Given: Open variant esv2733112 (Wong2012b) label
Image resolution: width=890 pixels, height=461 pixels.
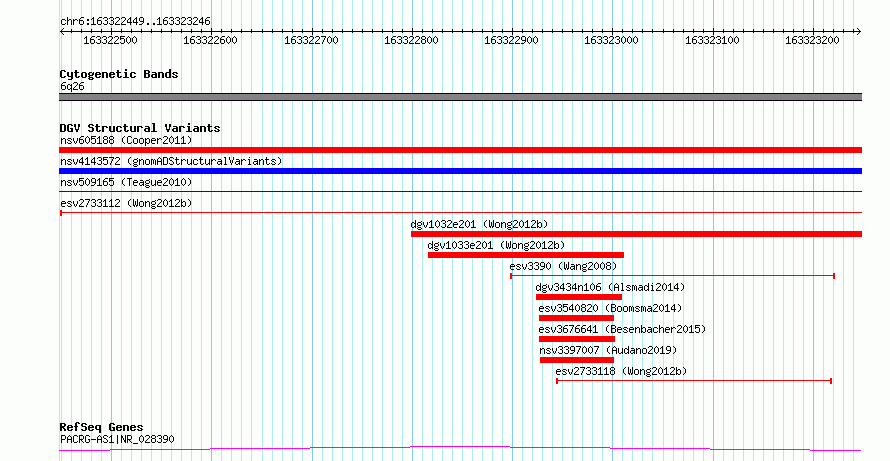Looking at the screenshot, I should [126, 203].
